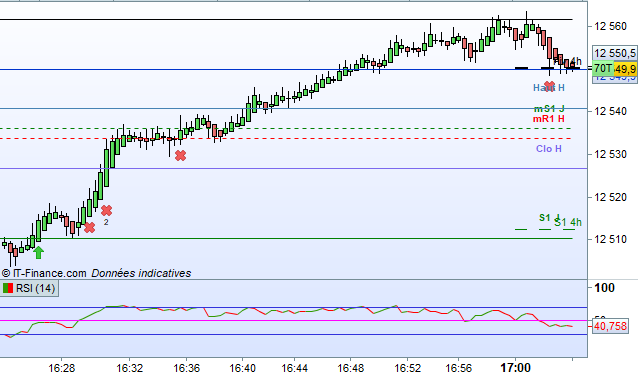Click the red 40,758 RSI value
Viewport: 638px width, 373px height.
coord(610,326)
